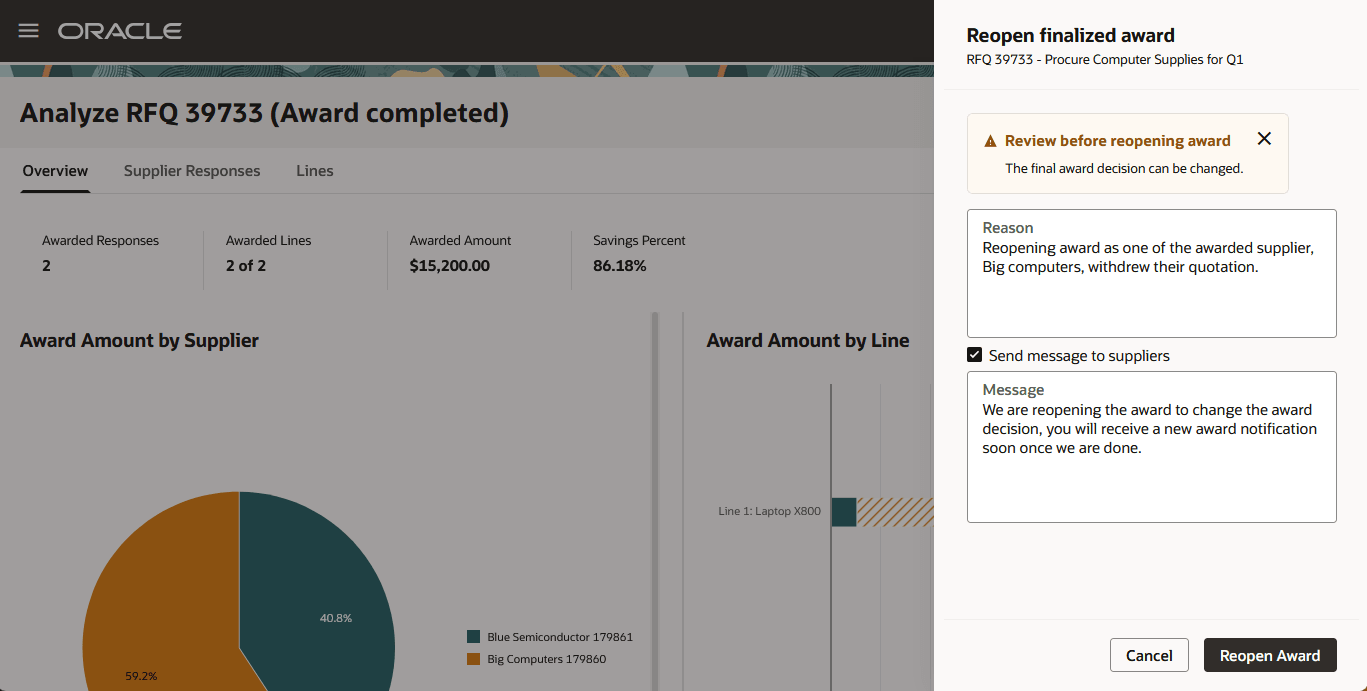
Task: Dismiss the review warning banner
Action: point(1264,139)
